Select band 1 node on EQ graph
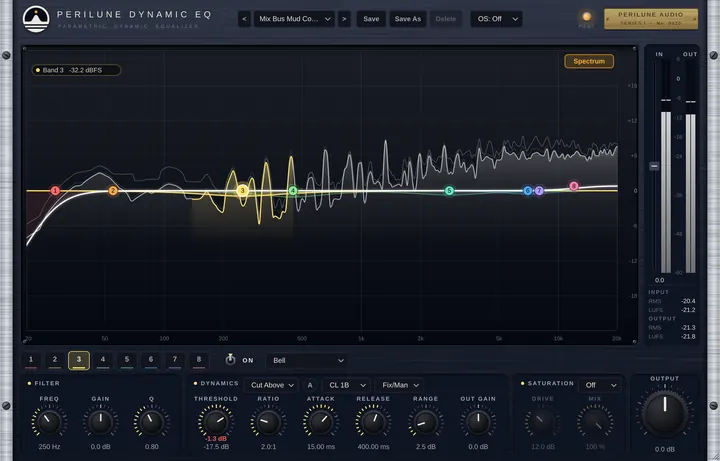The height and width of the screenshot is (461, 720). click(55, 191)
